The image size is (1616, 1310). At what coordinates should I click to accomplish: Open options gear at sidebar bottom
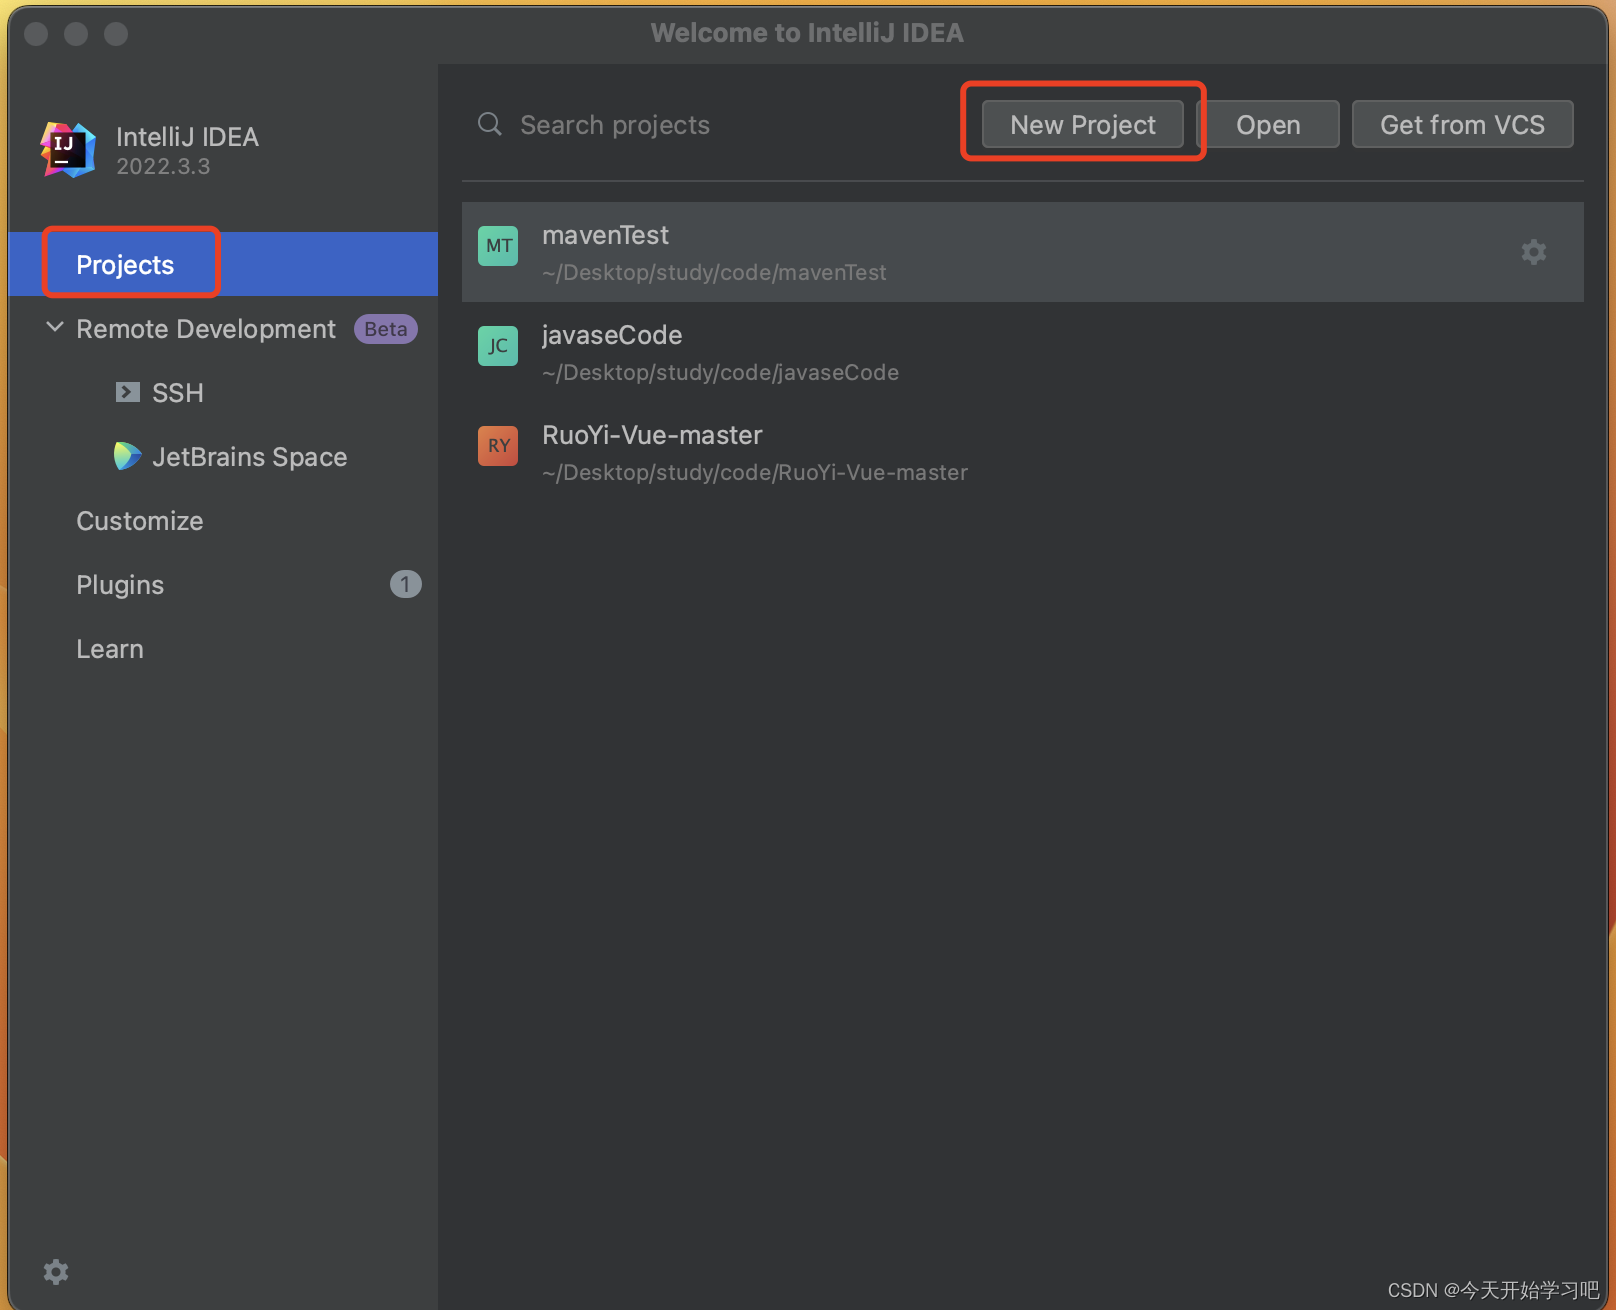pyautogui.click(x=56, y=1272)
